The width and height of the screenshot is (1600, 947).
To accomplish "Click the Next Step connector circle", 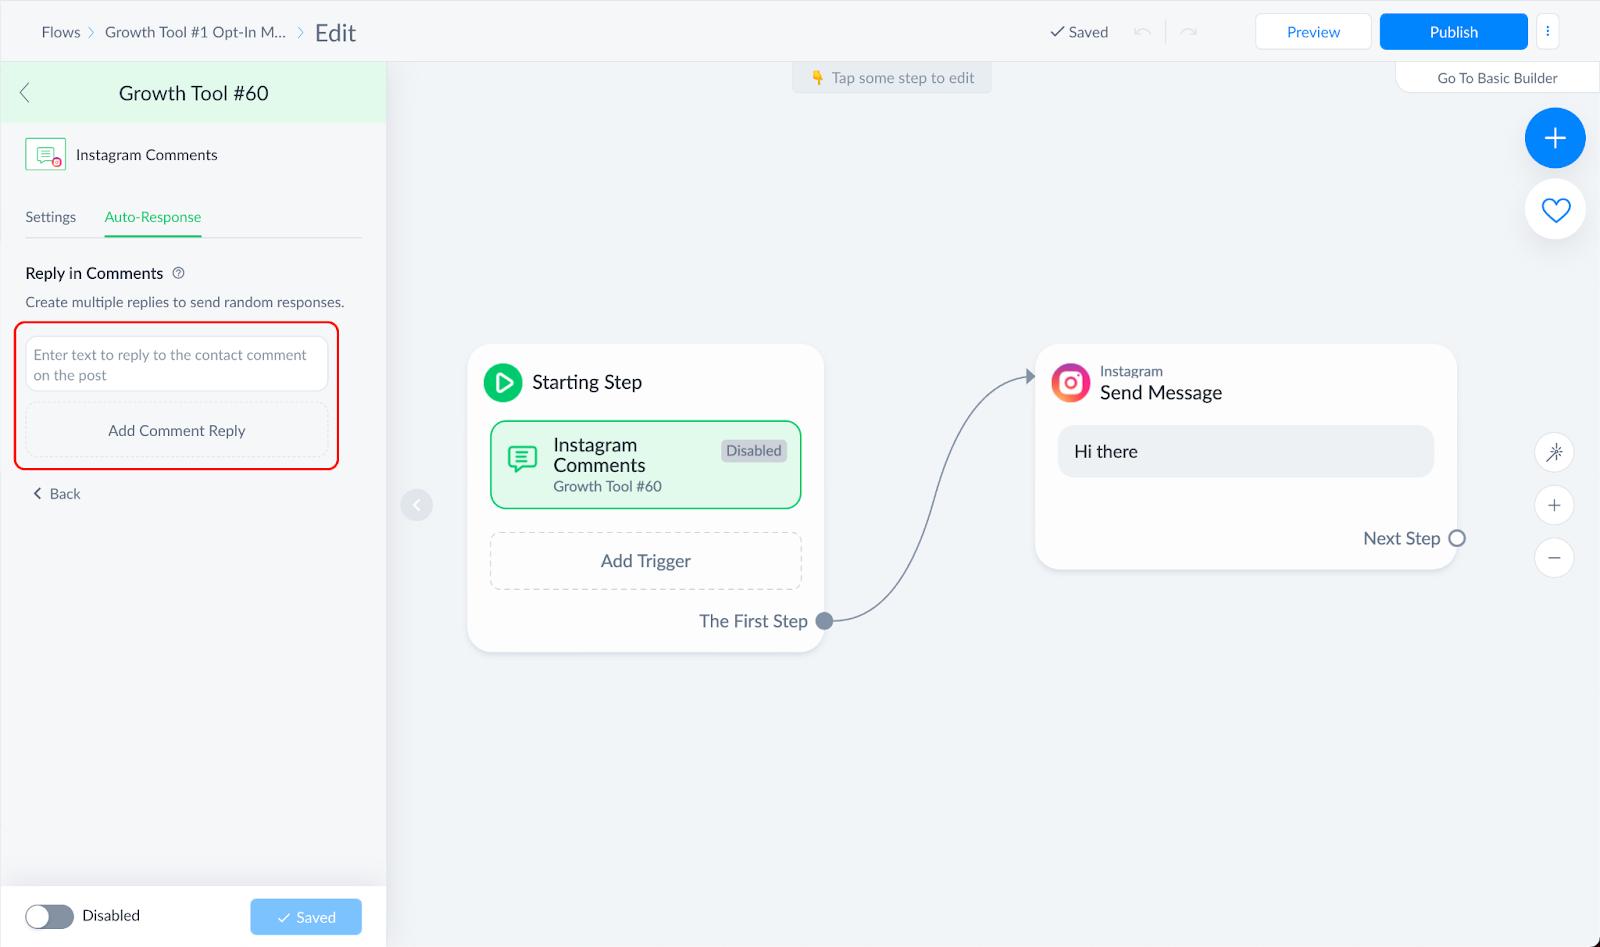I will [x=1457, y=538].
